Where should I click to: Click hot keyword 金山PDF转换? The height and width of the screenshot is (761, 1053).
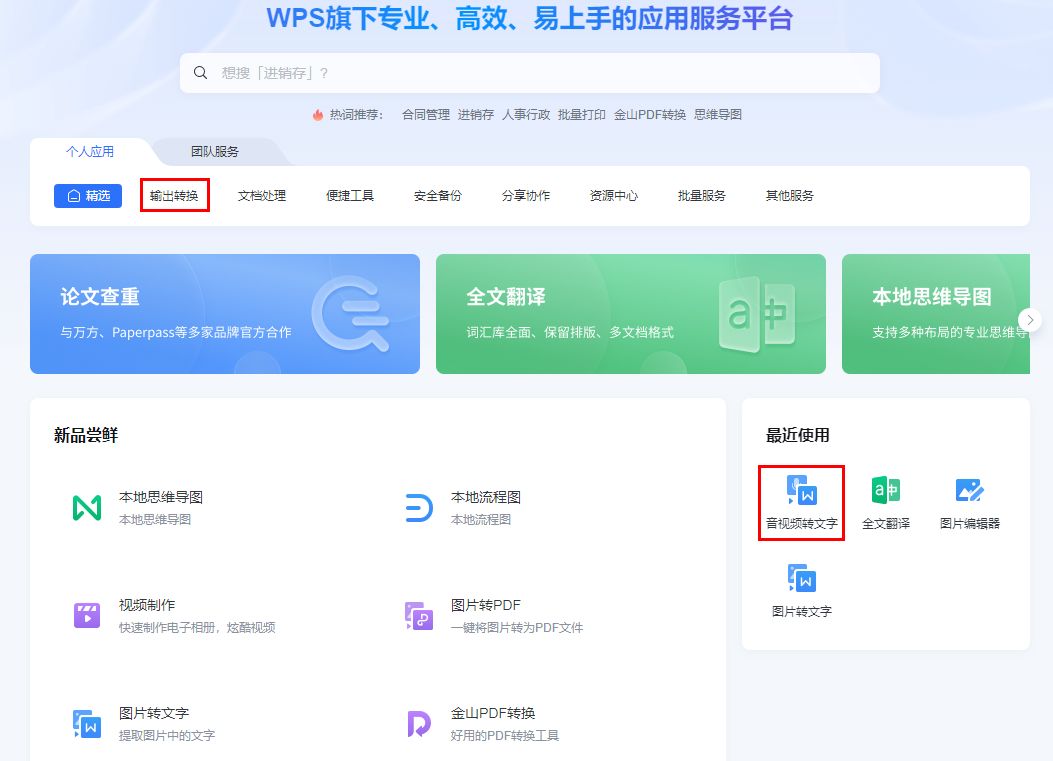(x=649, y=115)
